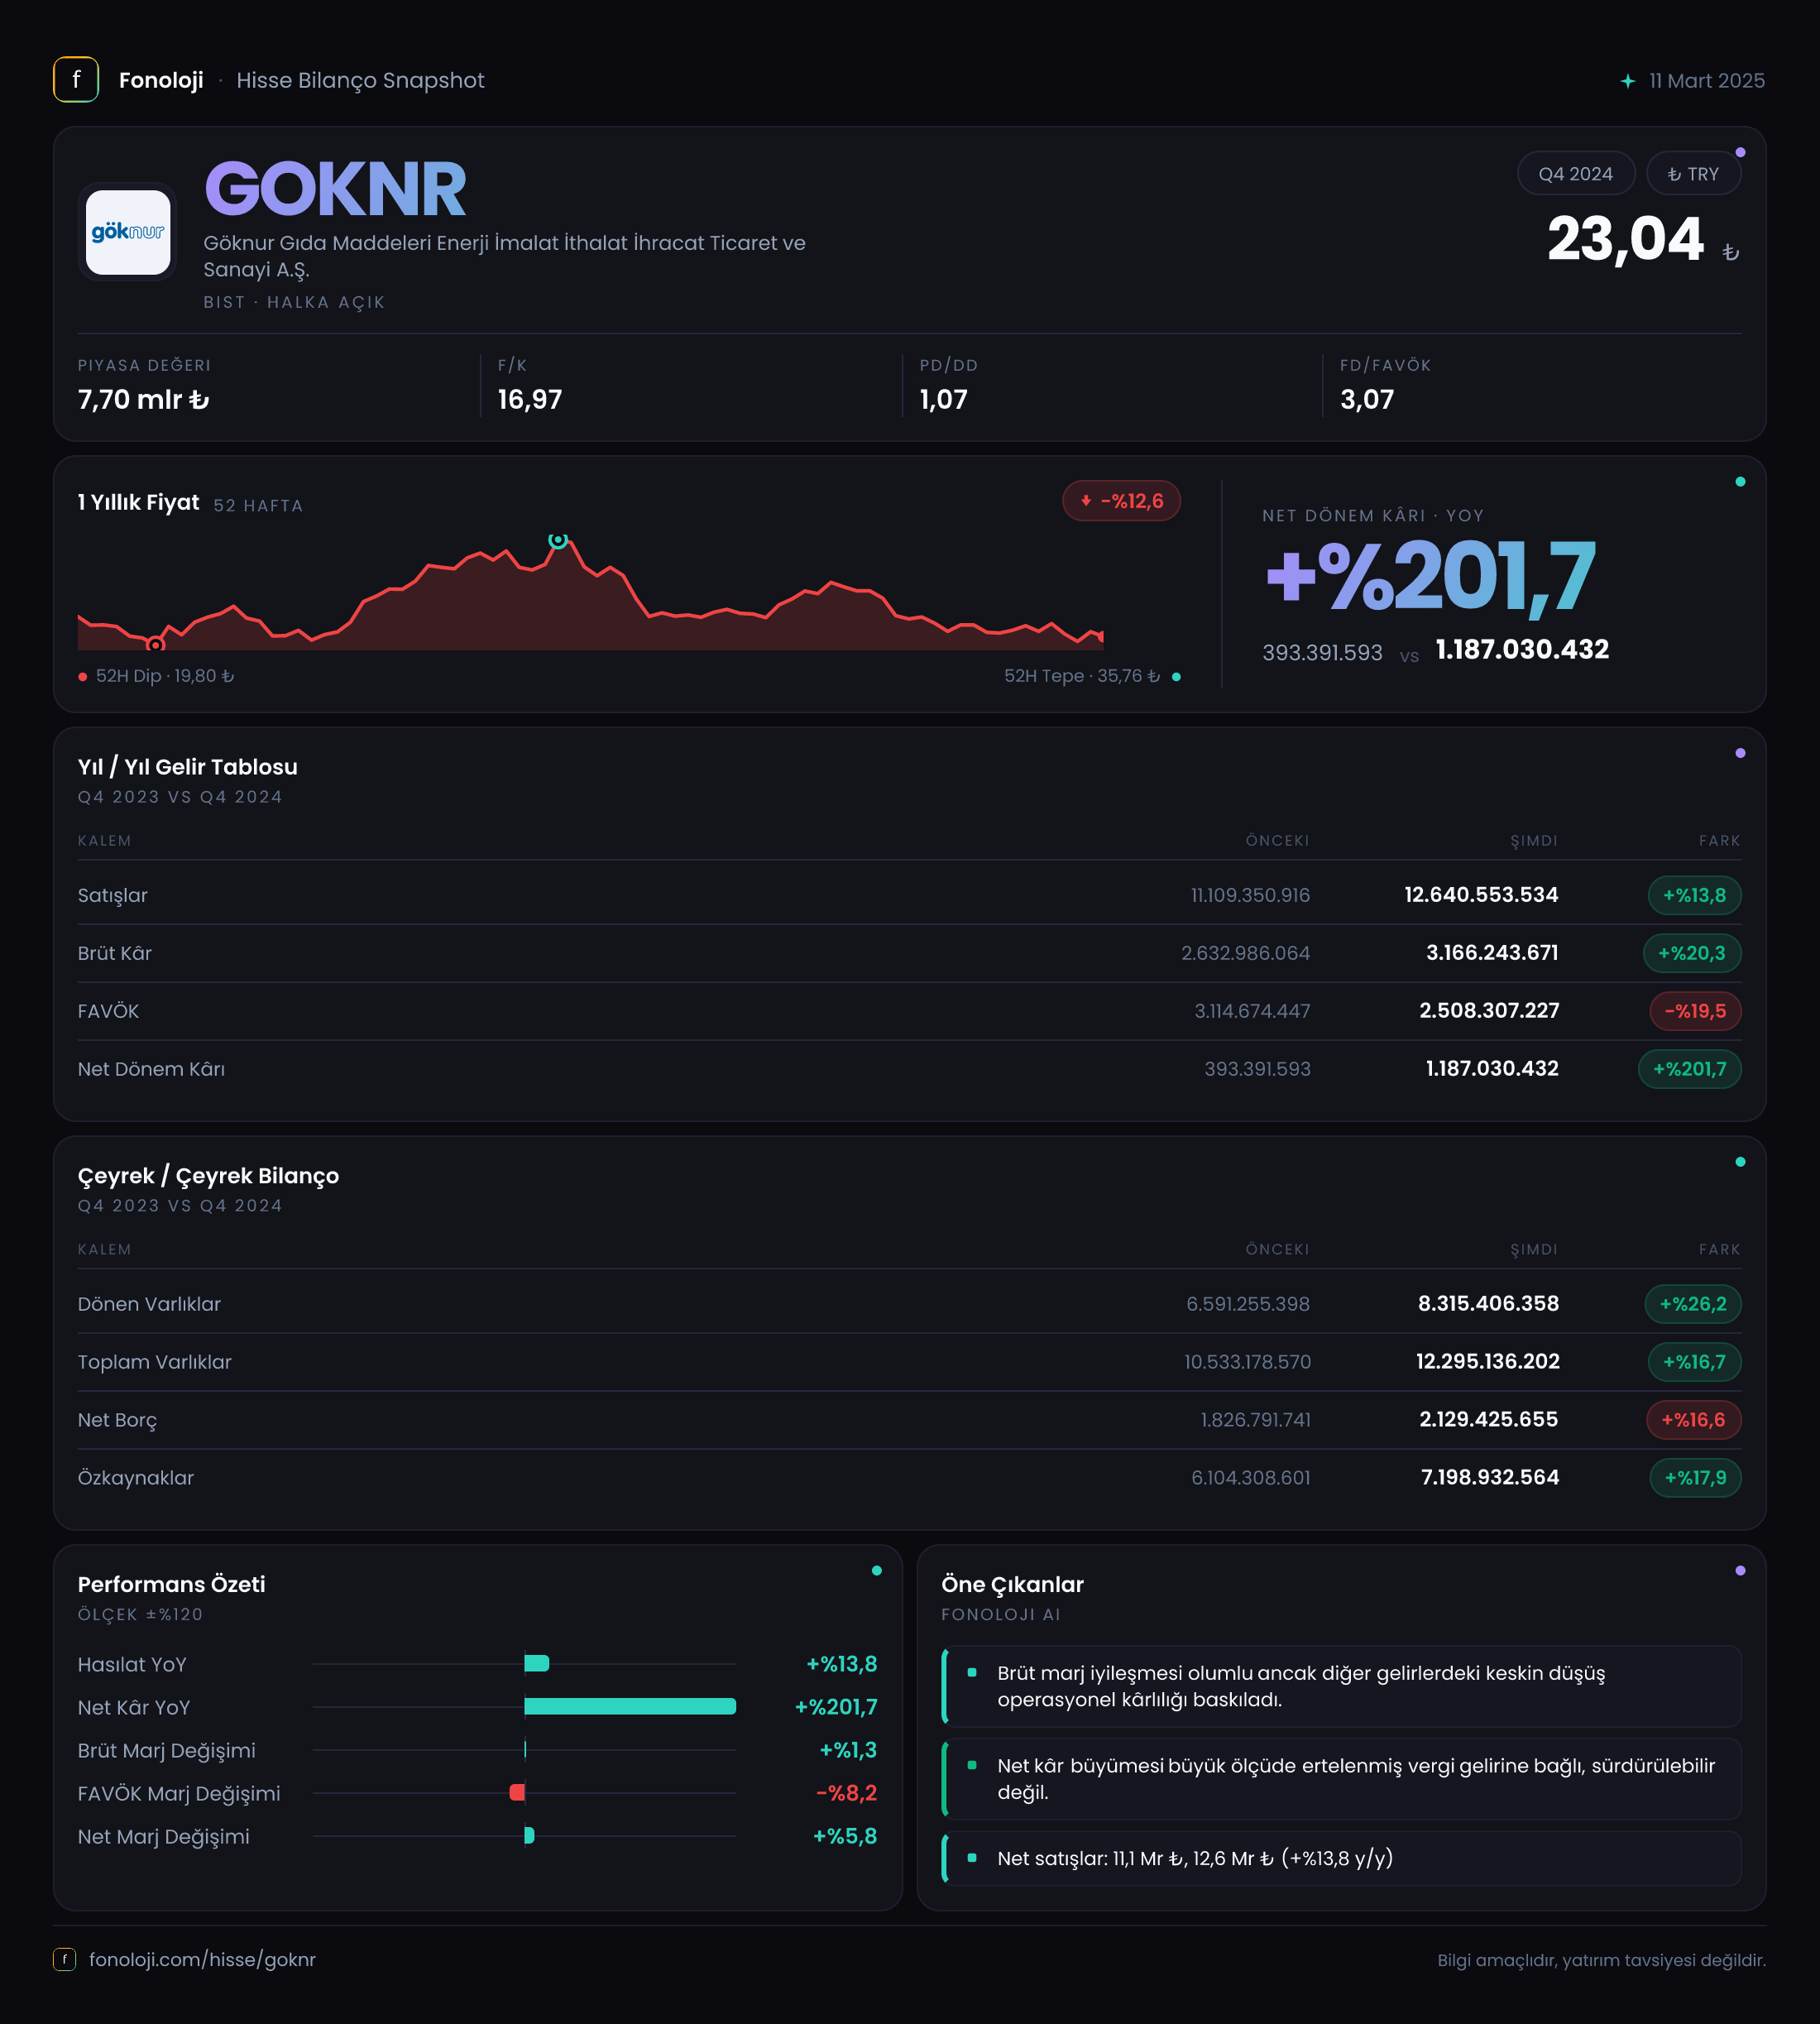Click the 11 Mart 2025 date text
The image size is (1820, 2024).
(1707, 81)
